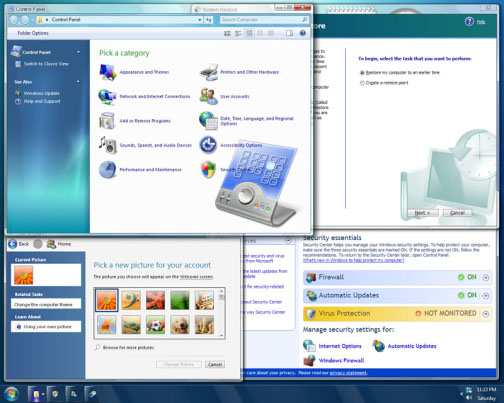Screen dimensions: 504x403
Task: Select the soccer ball account picture
Action: point(155,325)
